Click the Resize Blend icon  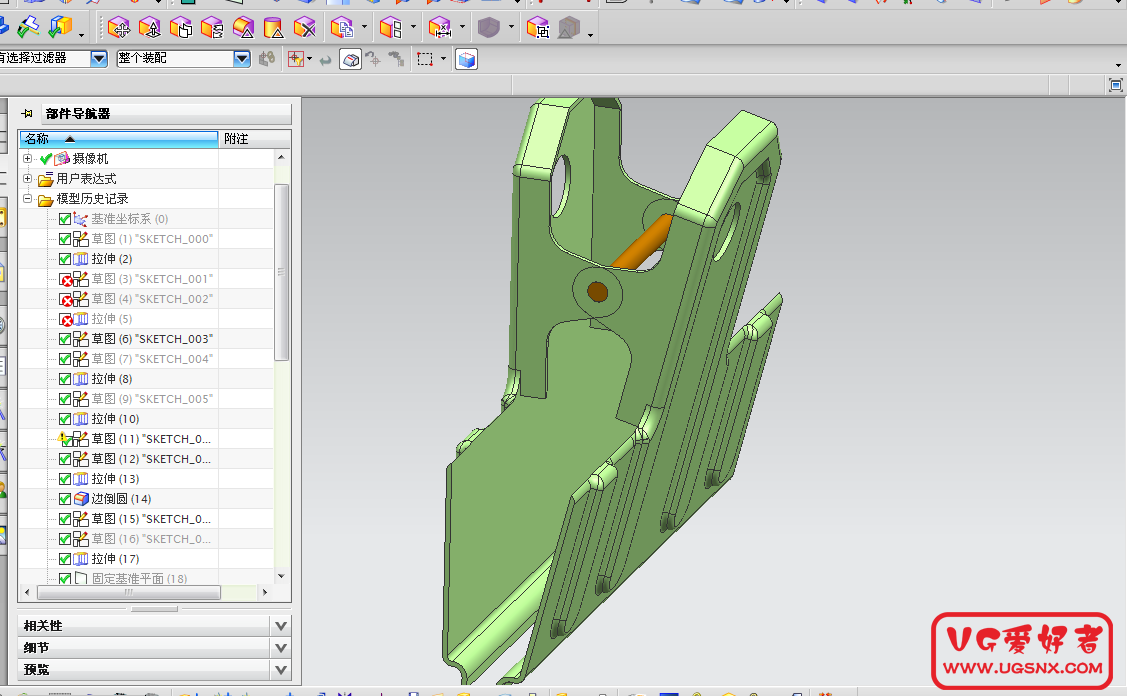(243, 28)
